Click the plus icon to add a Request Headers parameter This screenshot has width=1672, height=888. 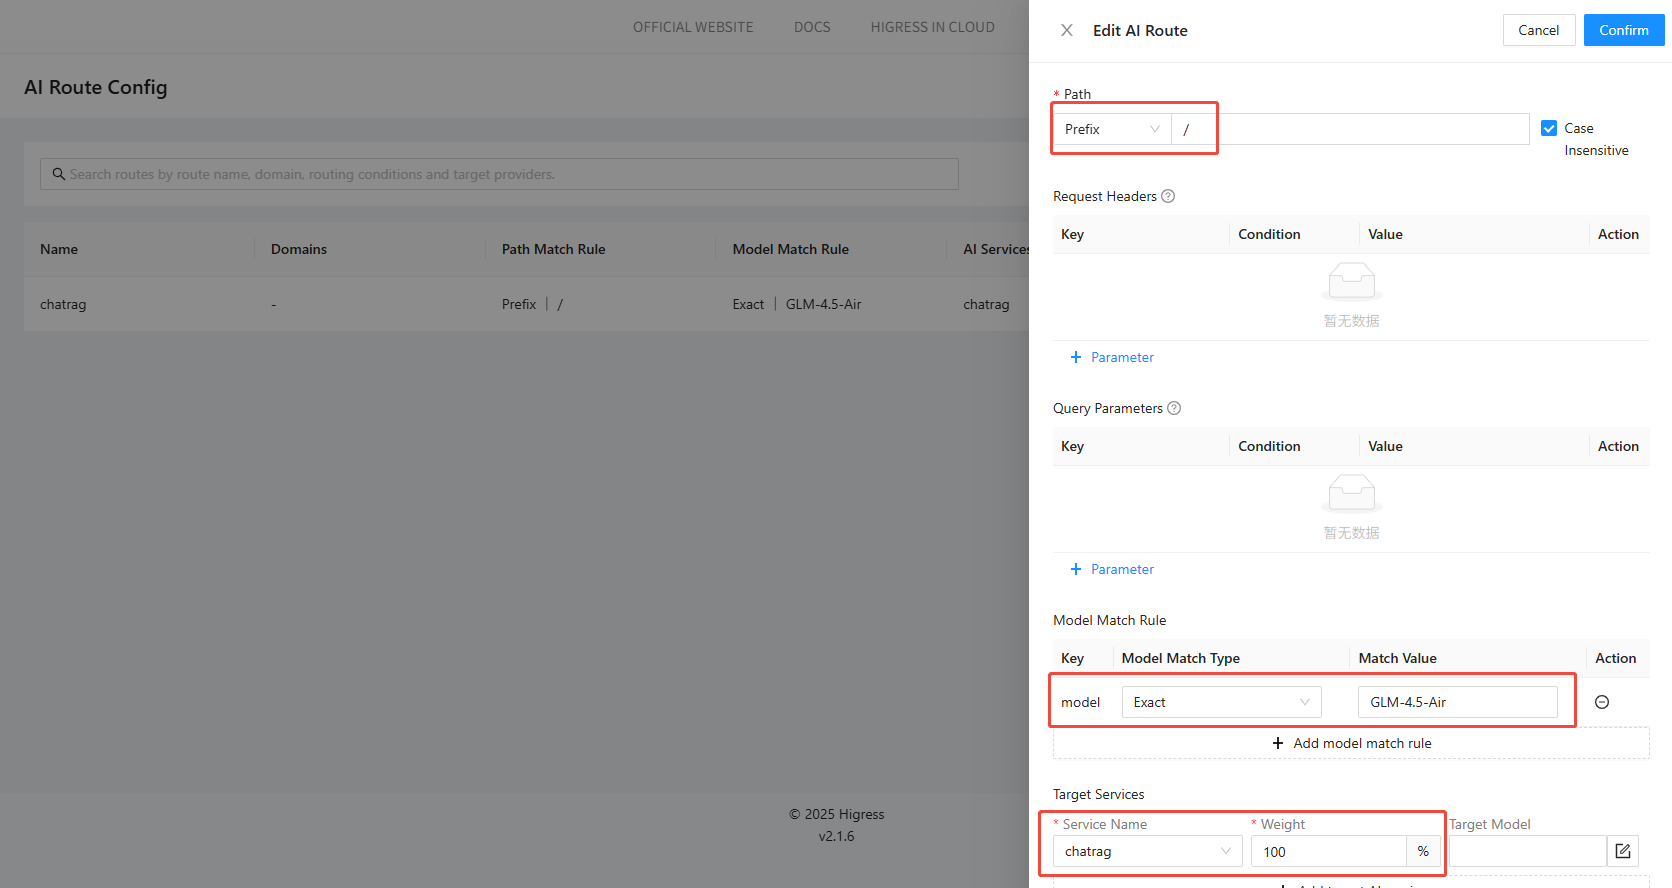click(1076, 357)
